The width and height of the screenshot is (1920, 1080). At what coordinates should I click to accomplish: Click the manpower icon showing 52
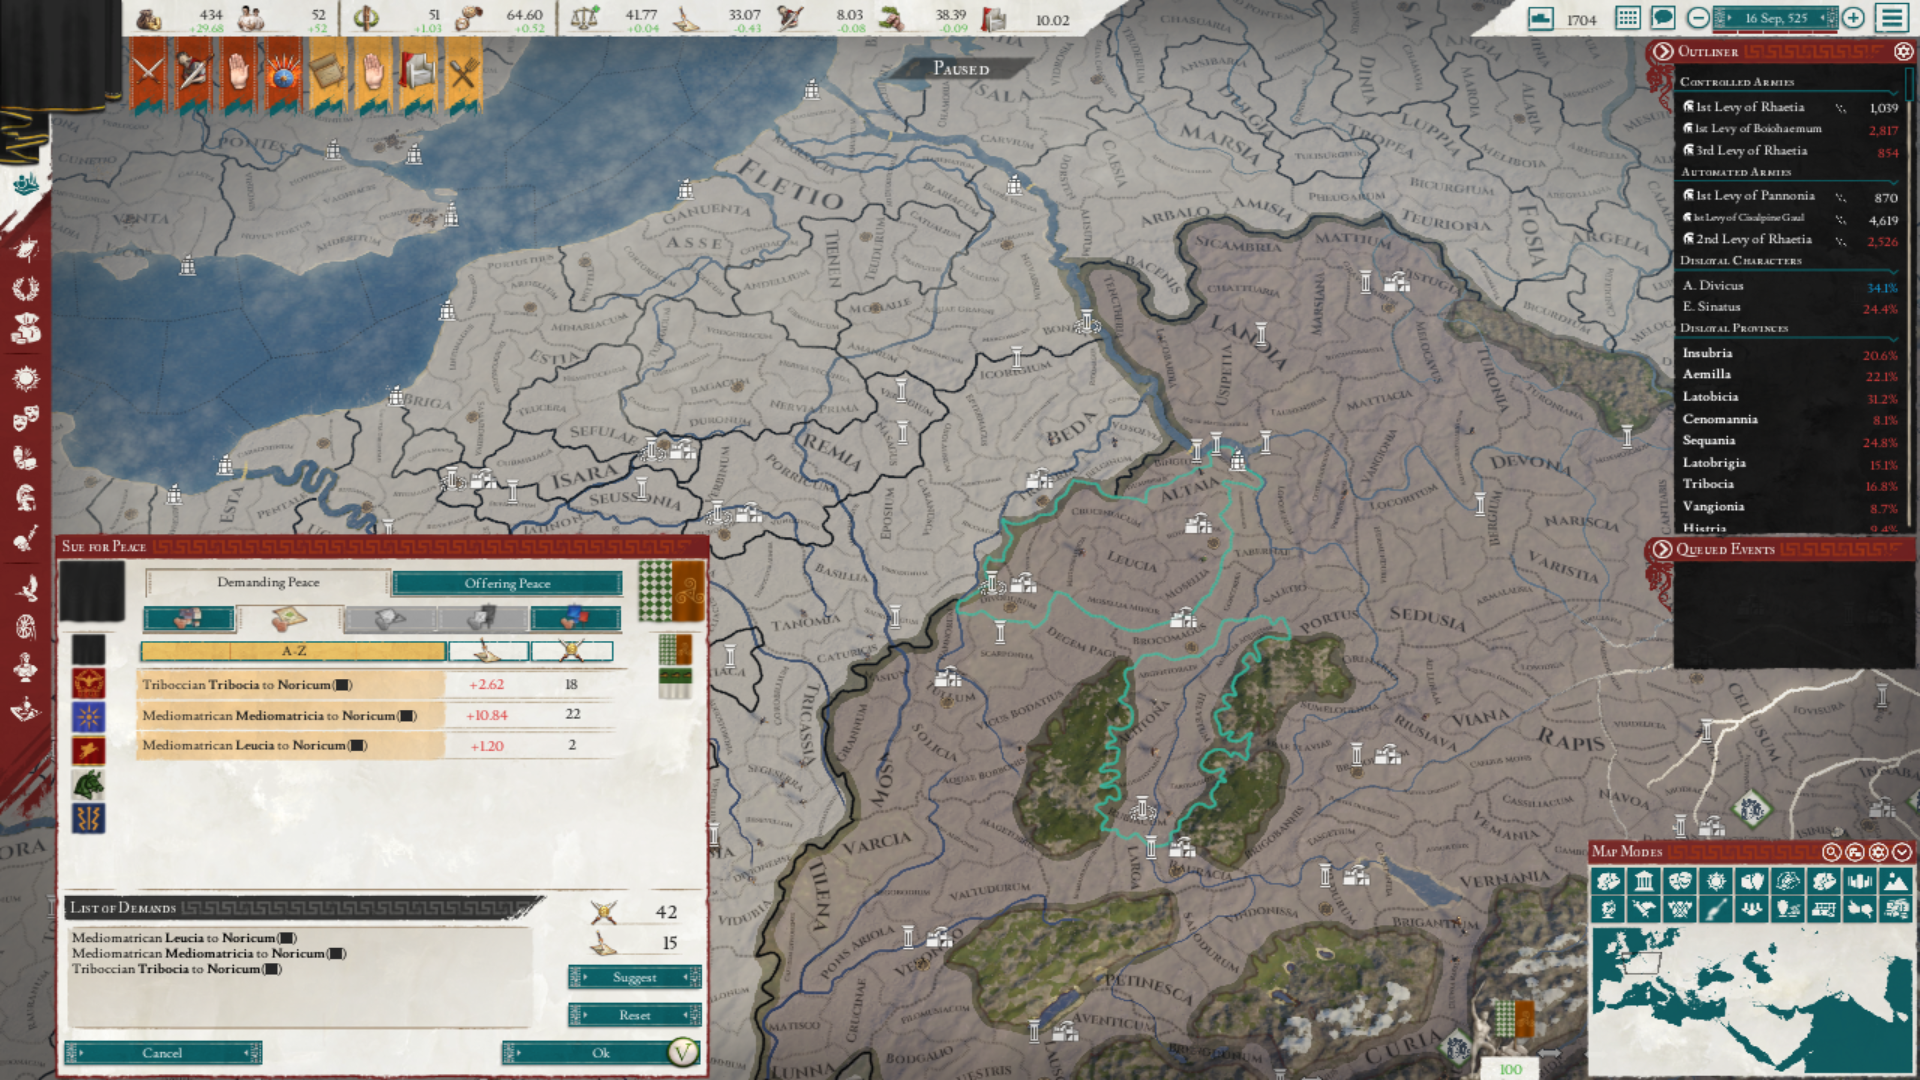[x=251, y=18]
